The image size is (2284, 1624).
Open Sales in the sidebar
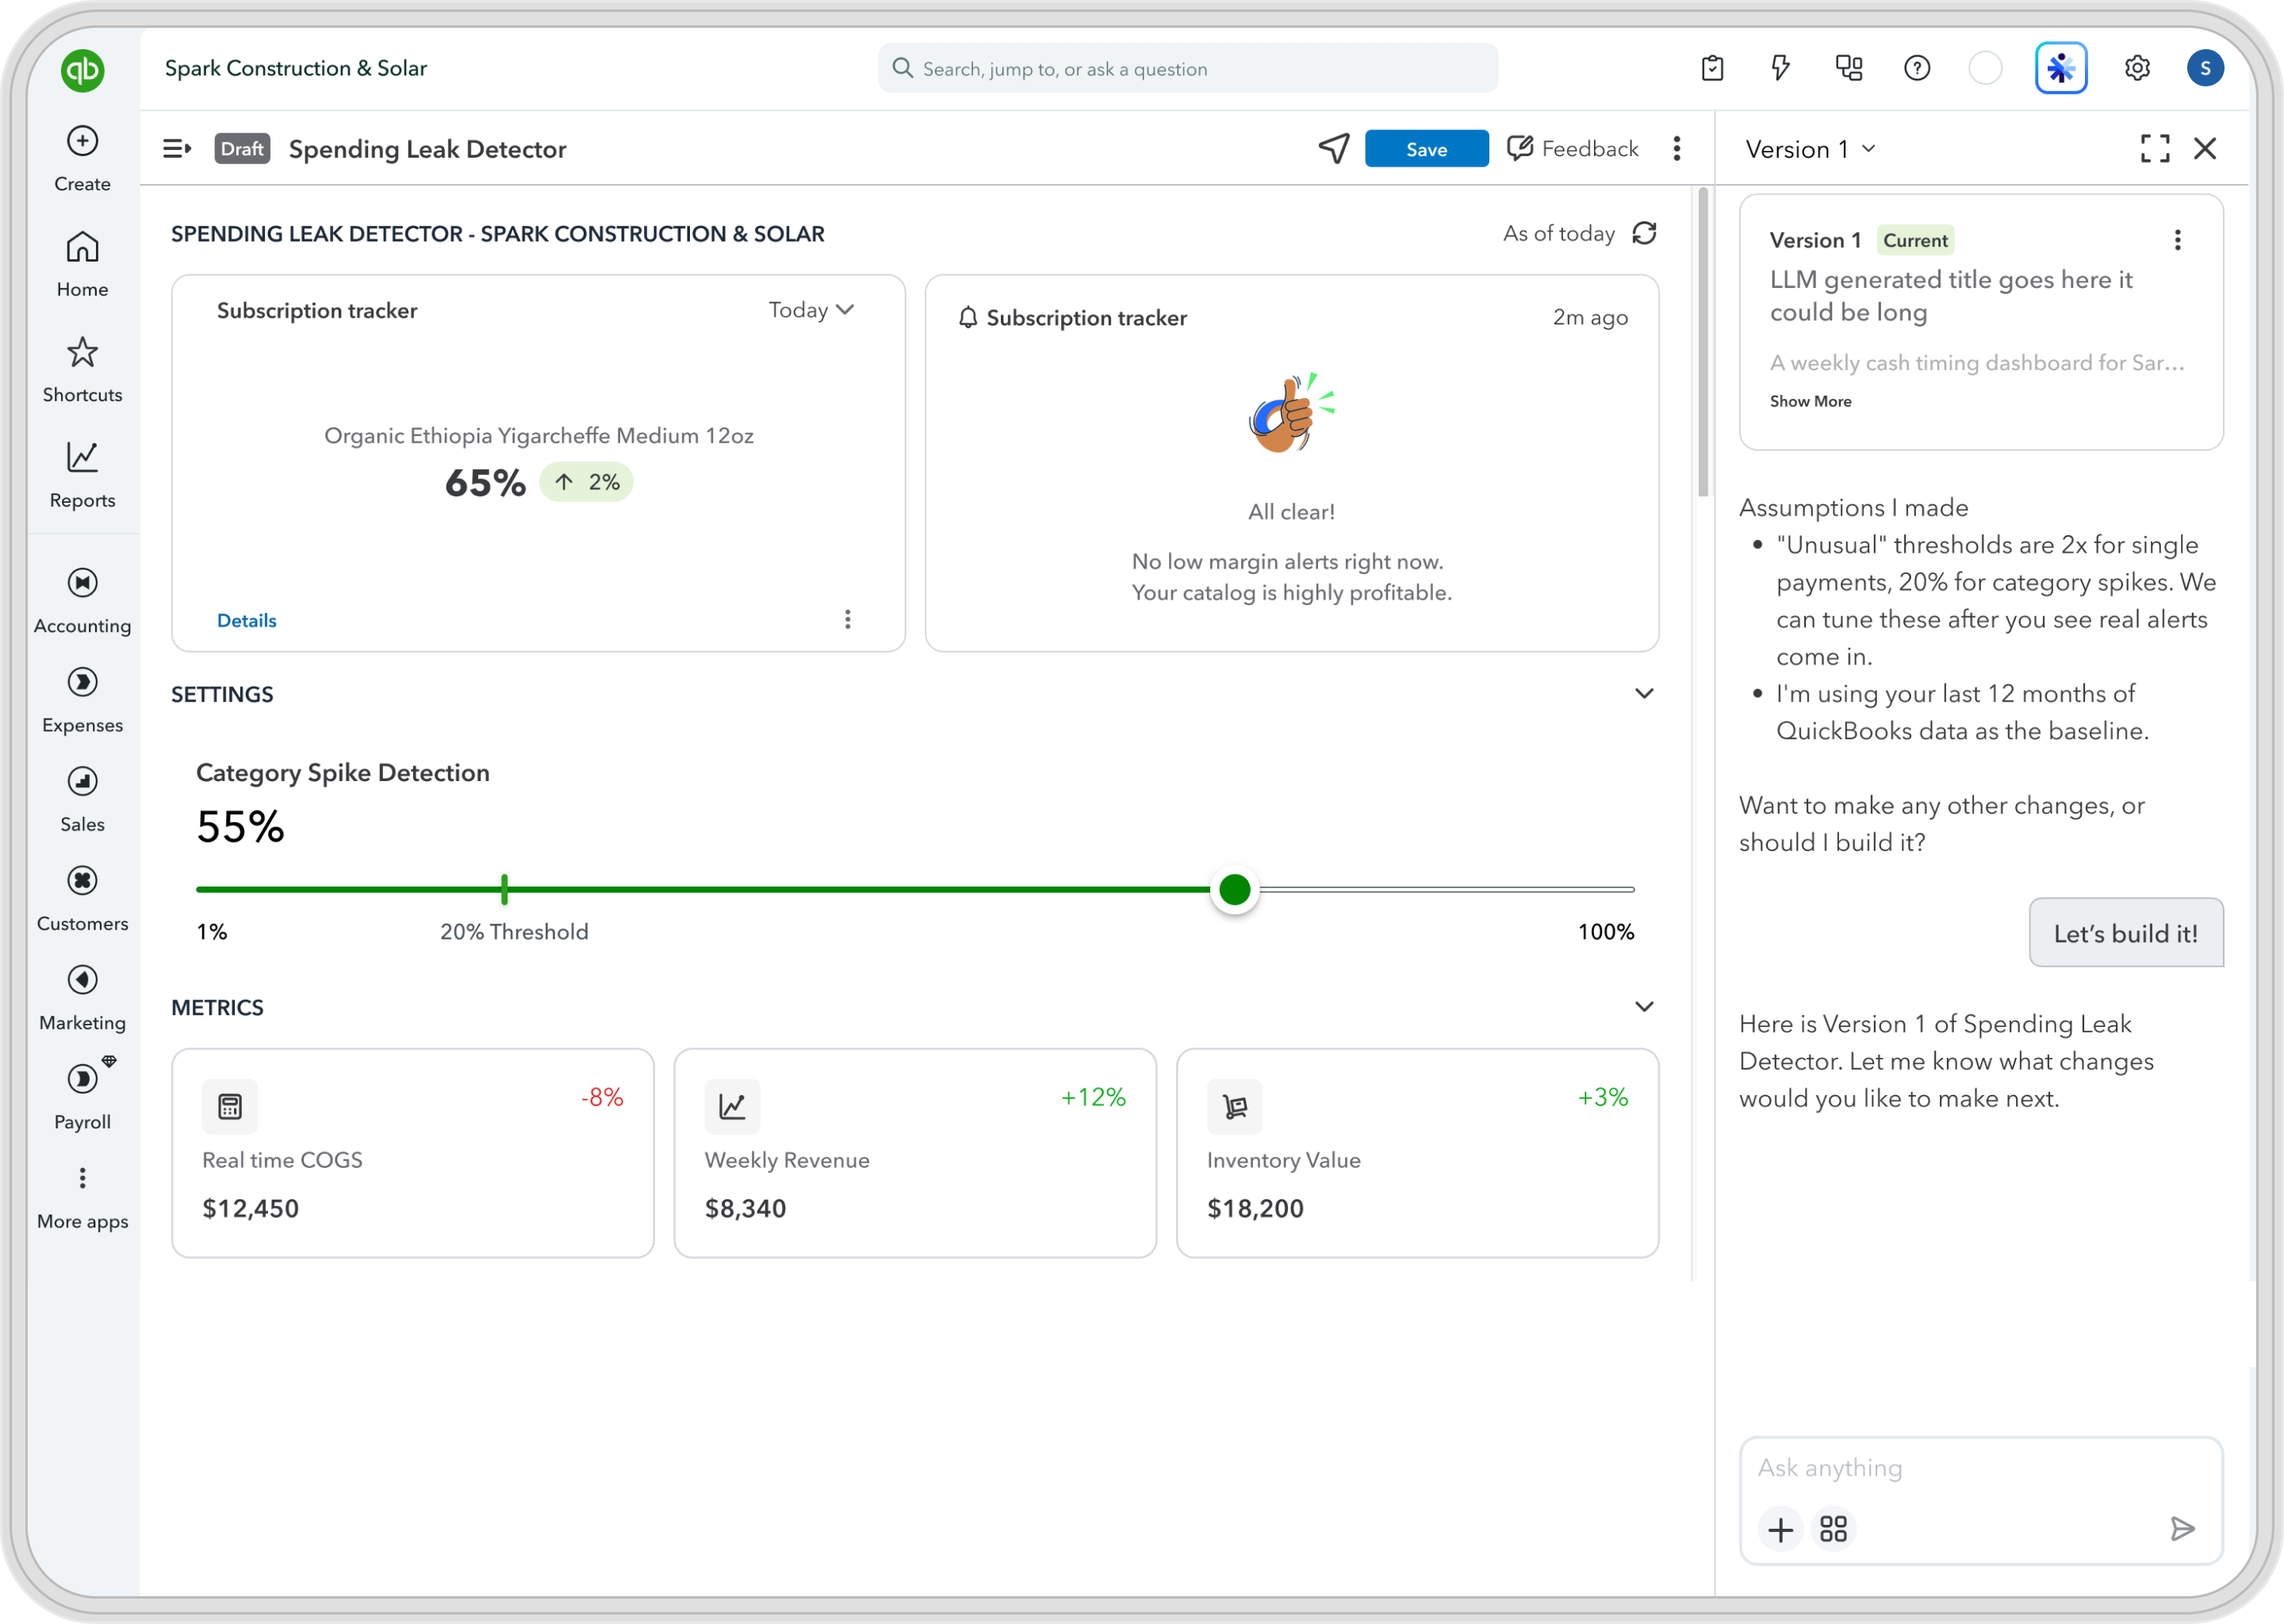point(82,800)
